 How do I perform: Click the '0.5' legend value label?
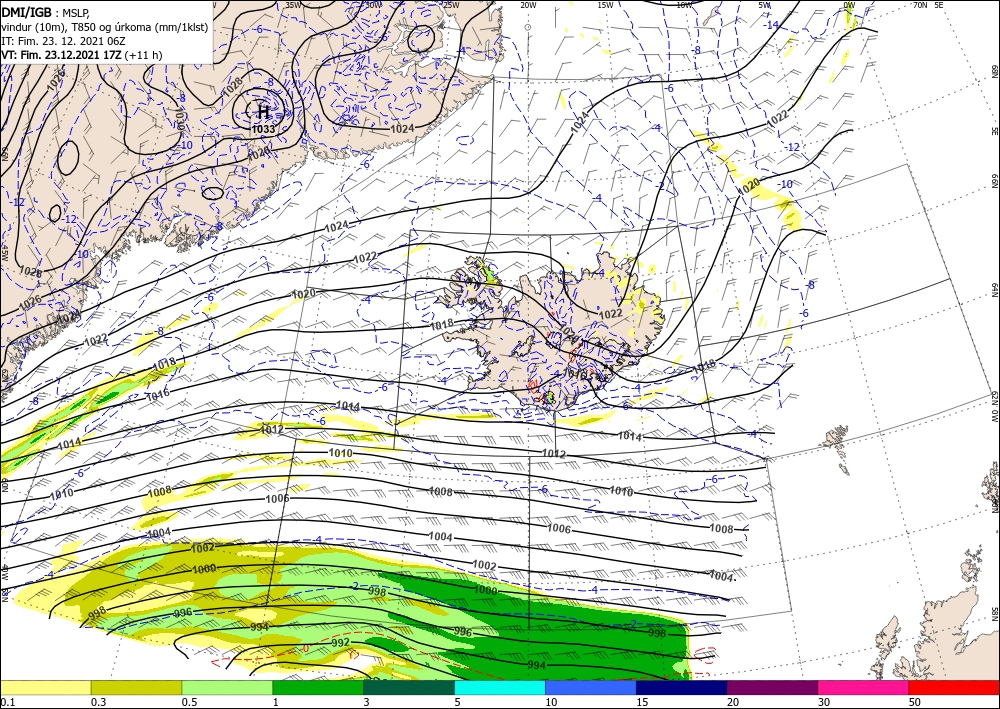click(x=189, y=702)
